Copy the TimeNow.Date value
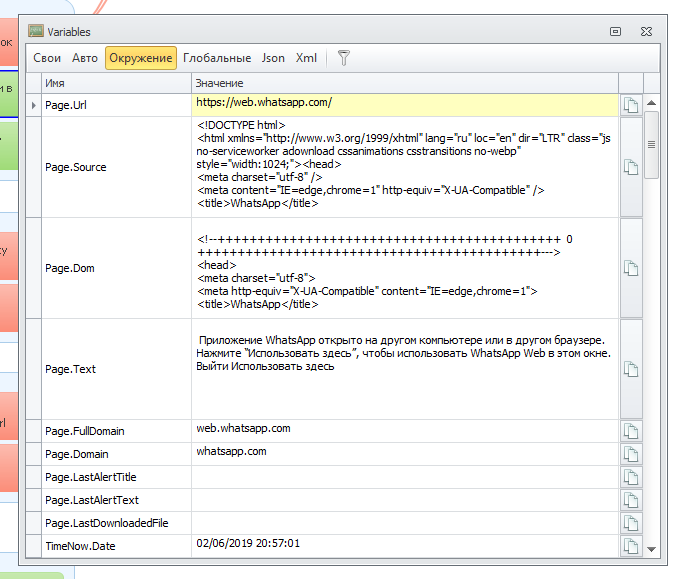Screen dimensions: 689x579 pos(631,546)
